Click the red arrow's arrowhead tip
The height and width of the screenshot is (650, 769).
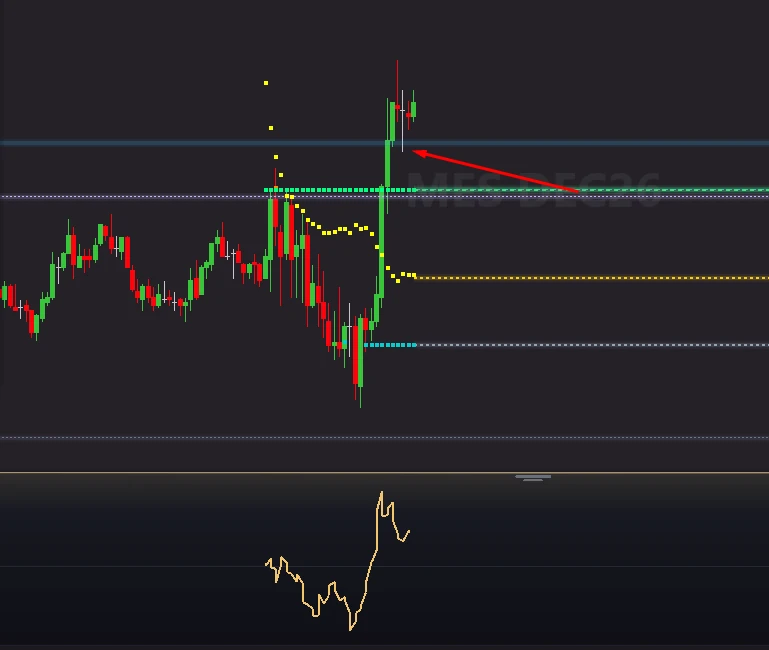pyautogui.click(x=413, y=152)
